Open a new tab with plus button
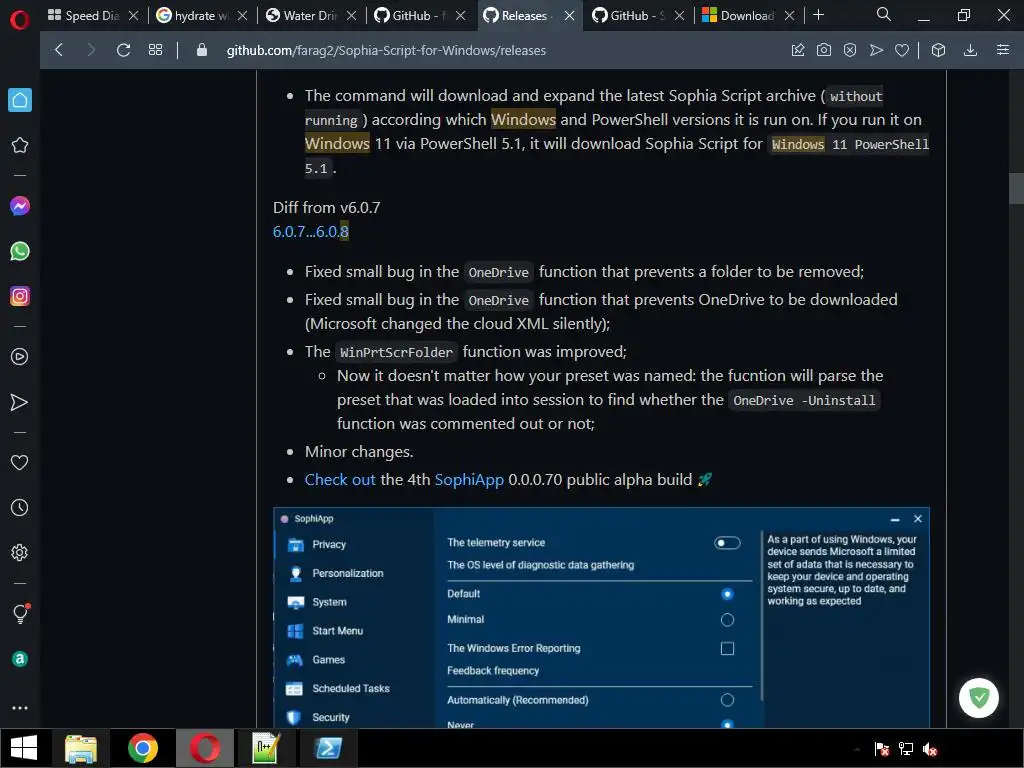 coord(818,15)
